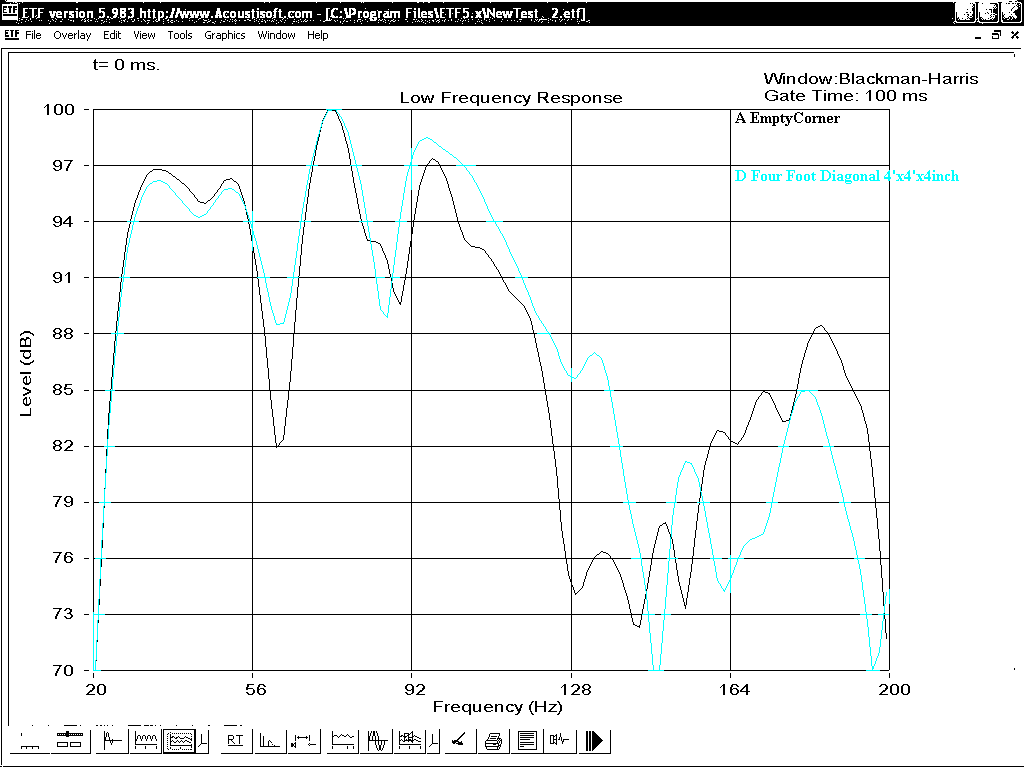Click the RT reverberation time toolbar button
The width and height of the screenshot is (1024, 768).
click(x=235, y=741)
